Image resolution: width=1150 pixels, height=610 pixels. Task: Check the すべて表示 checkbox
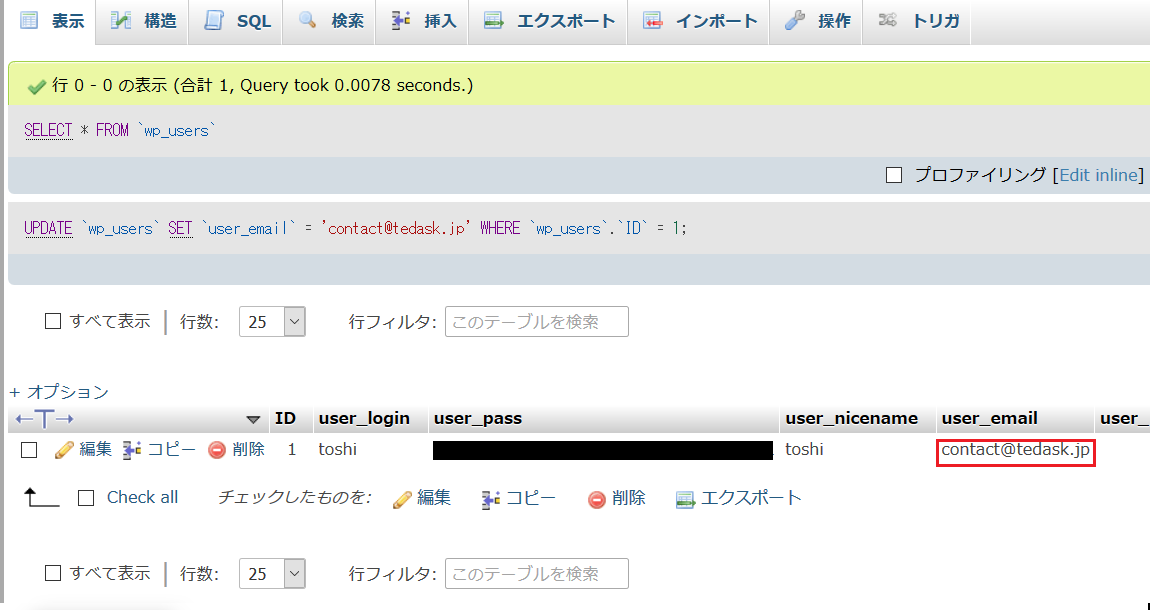52,321
